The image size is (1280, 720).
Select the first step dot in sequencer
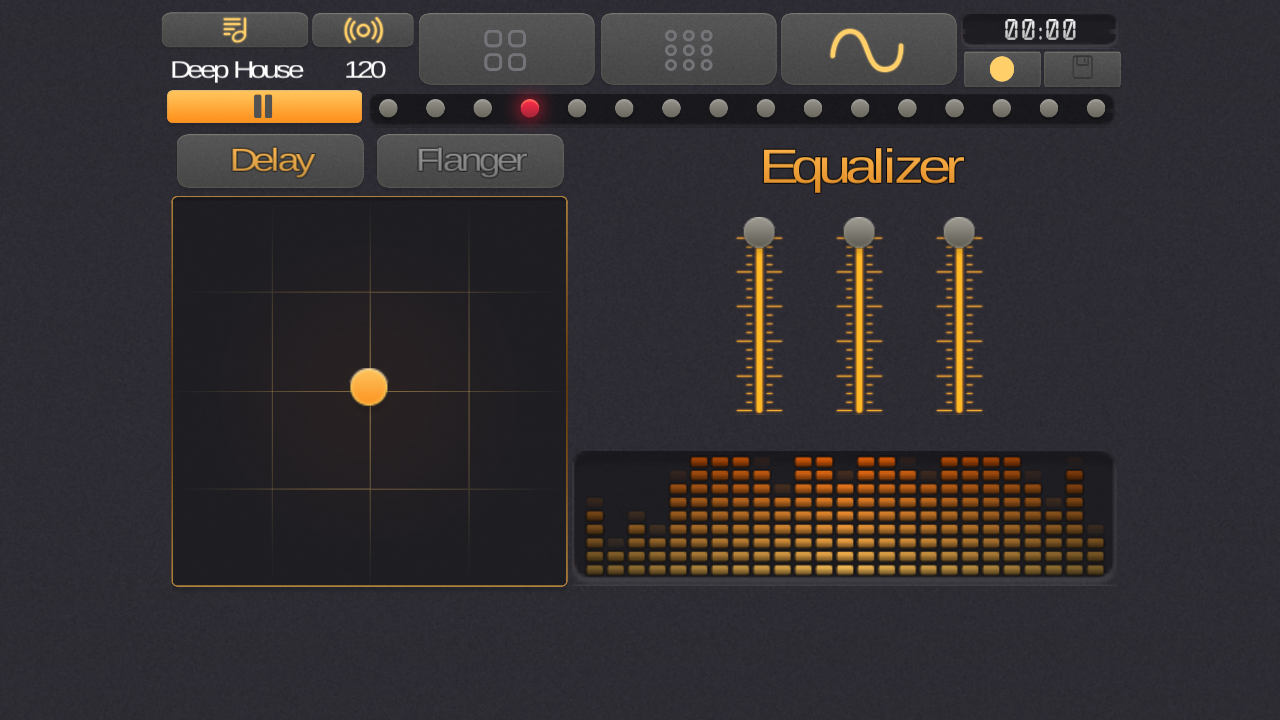(x=388, y=108)
